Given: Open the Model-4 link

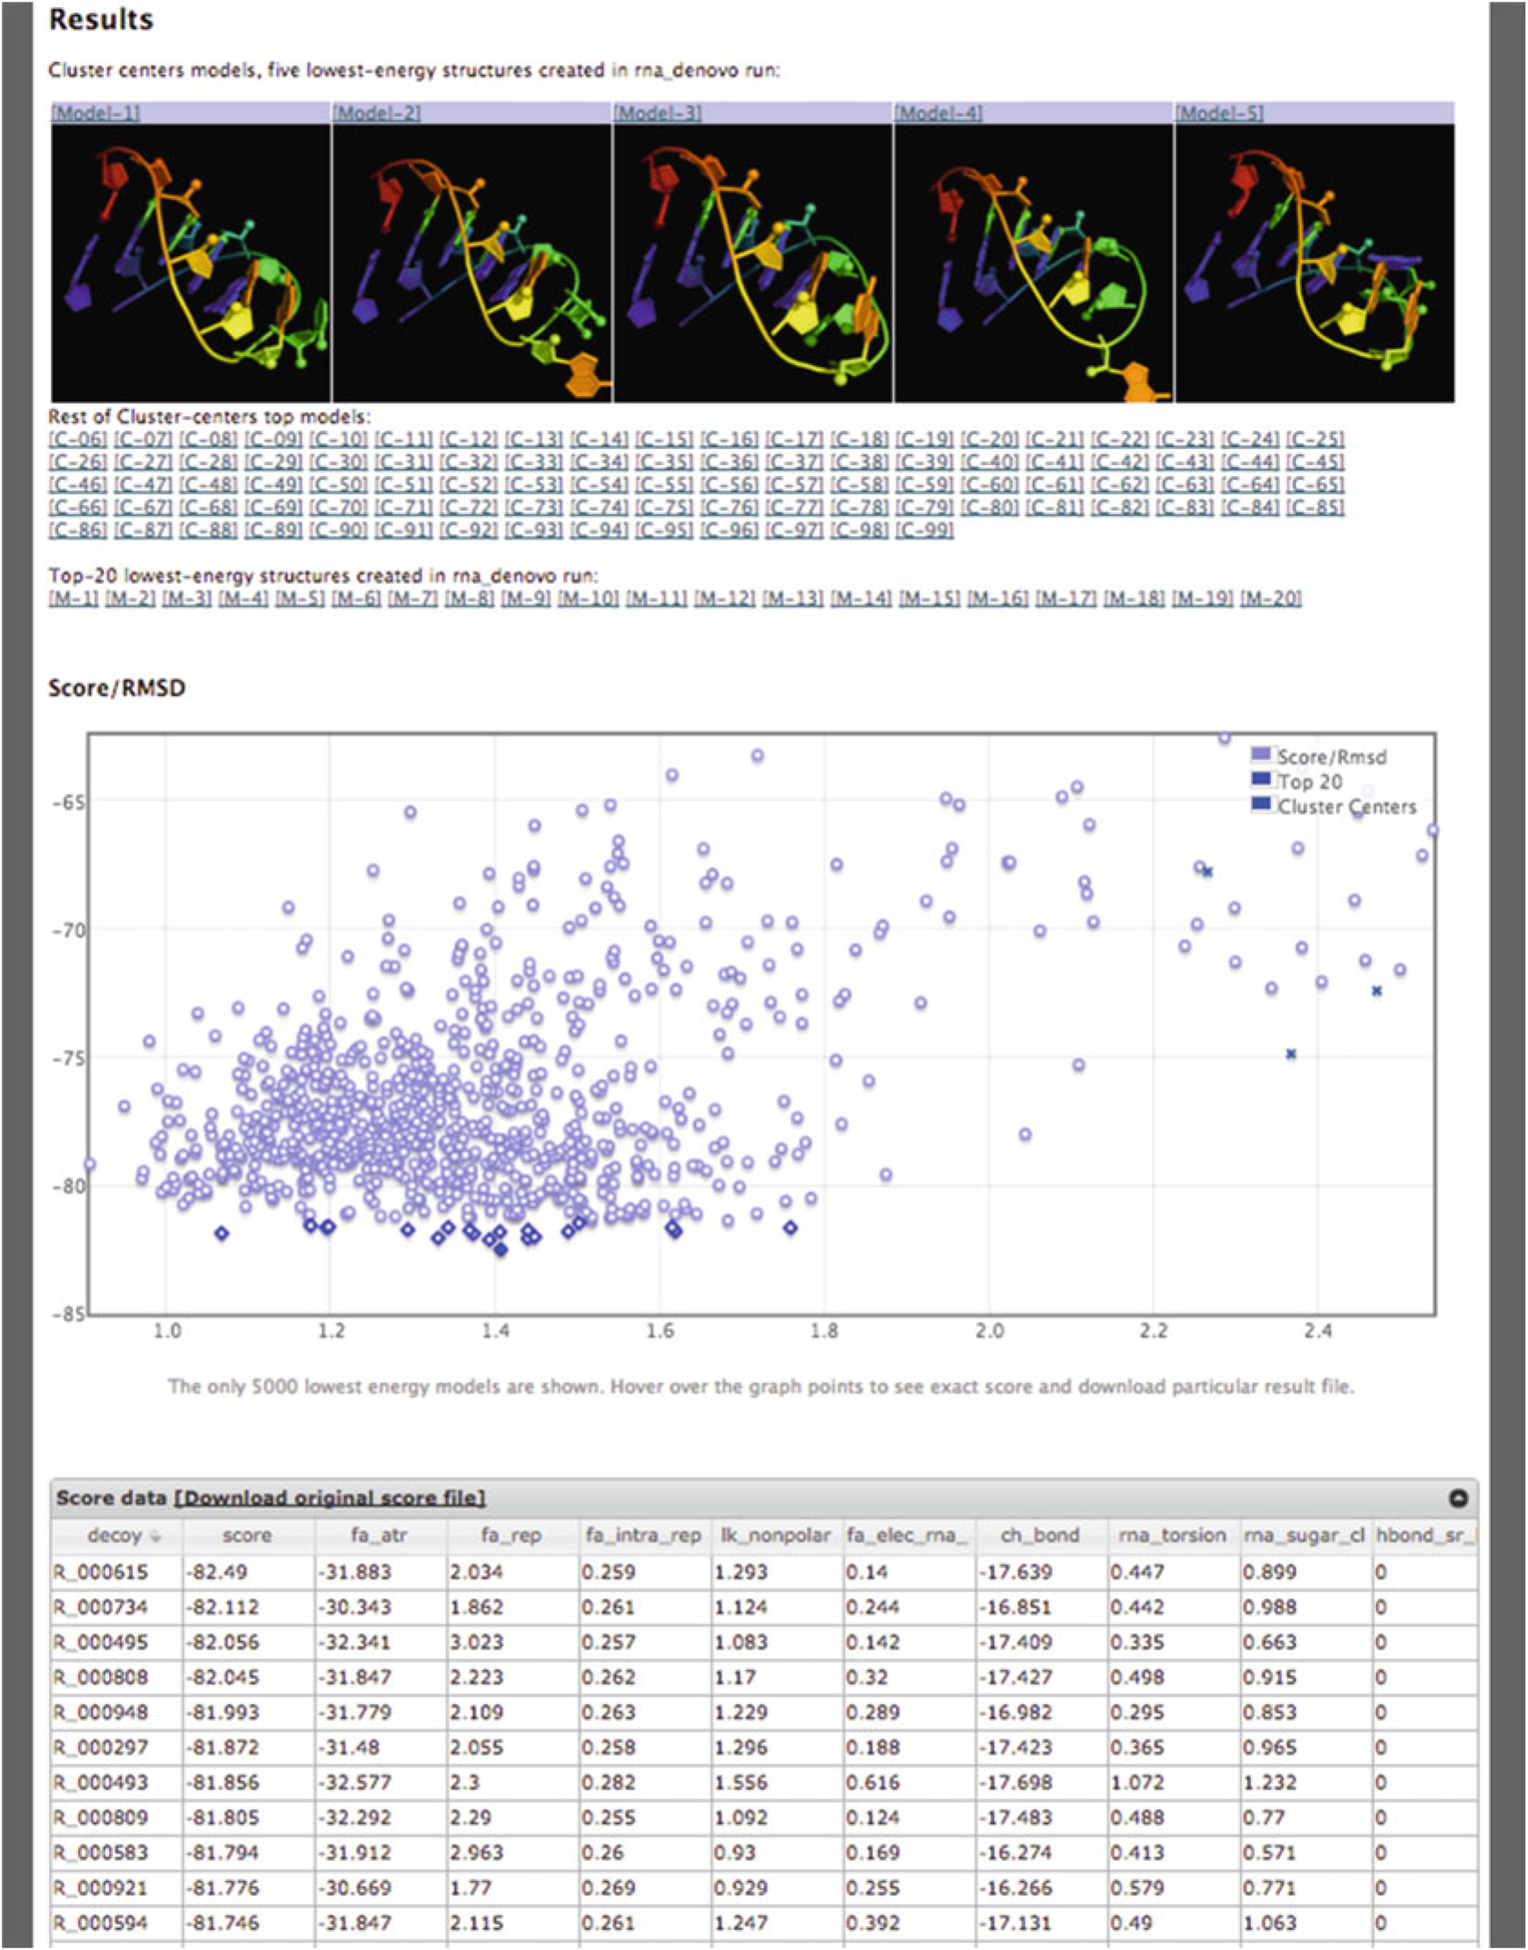Looking at the screenshot, I should tap(938, 113).
